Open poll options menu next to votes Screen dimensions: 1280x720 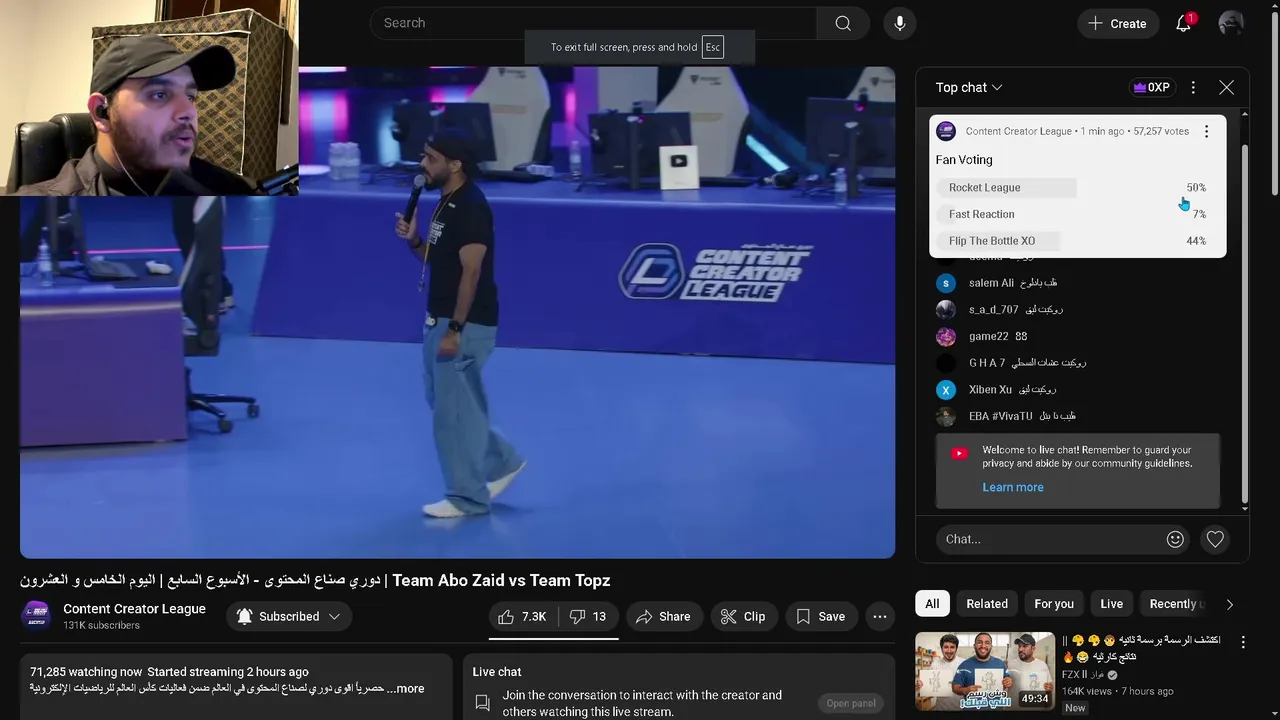[1206, 131]
